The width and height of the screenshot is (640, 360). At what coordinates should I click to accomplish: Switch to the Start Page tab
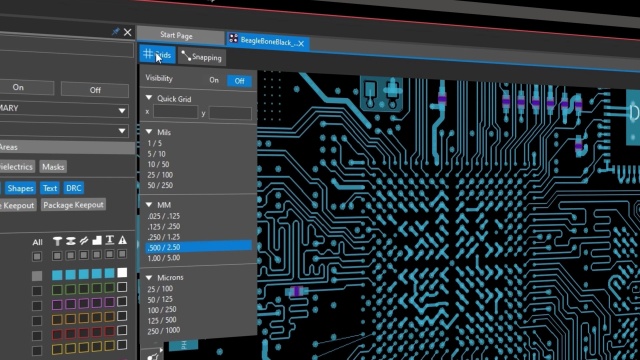(176, 36)
